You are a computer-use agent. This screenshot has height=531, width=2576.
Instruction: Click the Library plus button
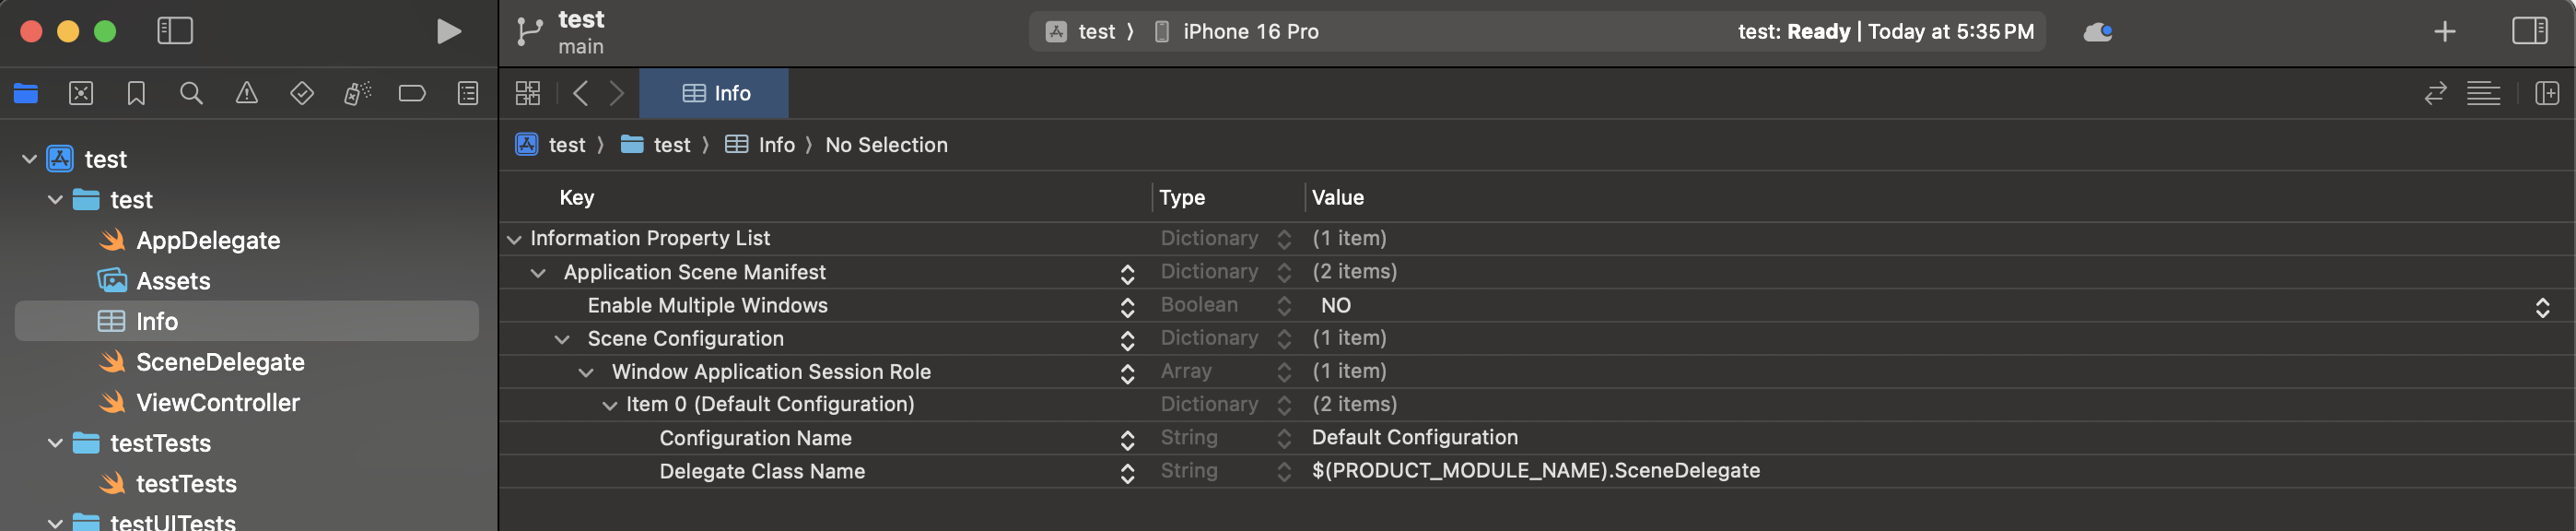pos(2444,32)
